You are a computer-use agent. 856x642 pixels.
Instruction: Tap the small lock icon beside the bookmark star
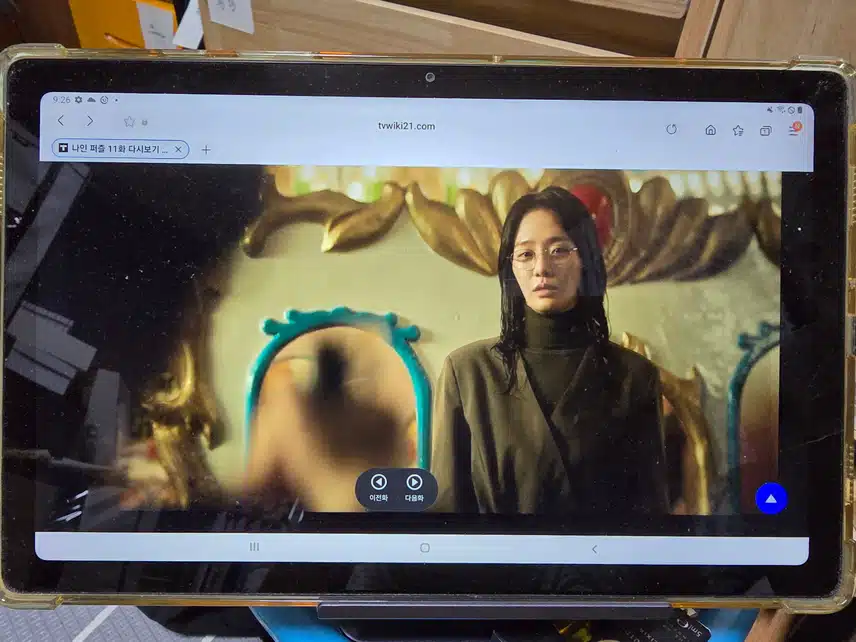click(x=145, y=122)
